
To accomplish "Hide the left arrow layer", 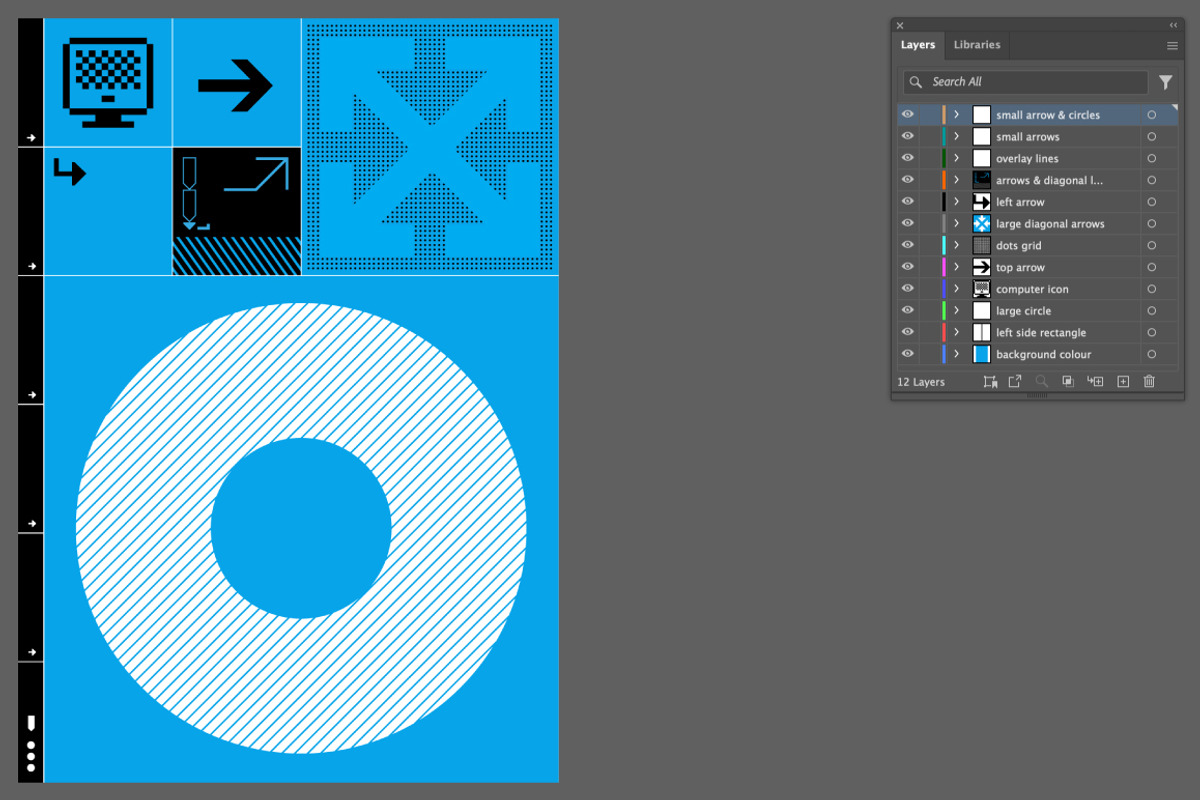I will point(908,202).
